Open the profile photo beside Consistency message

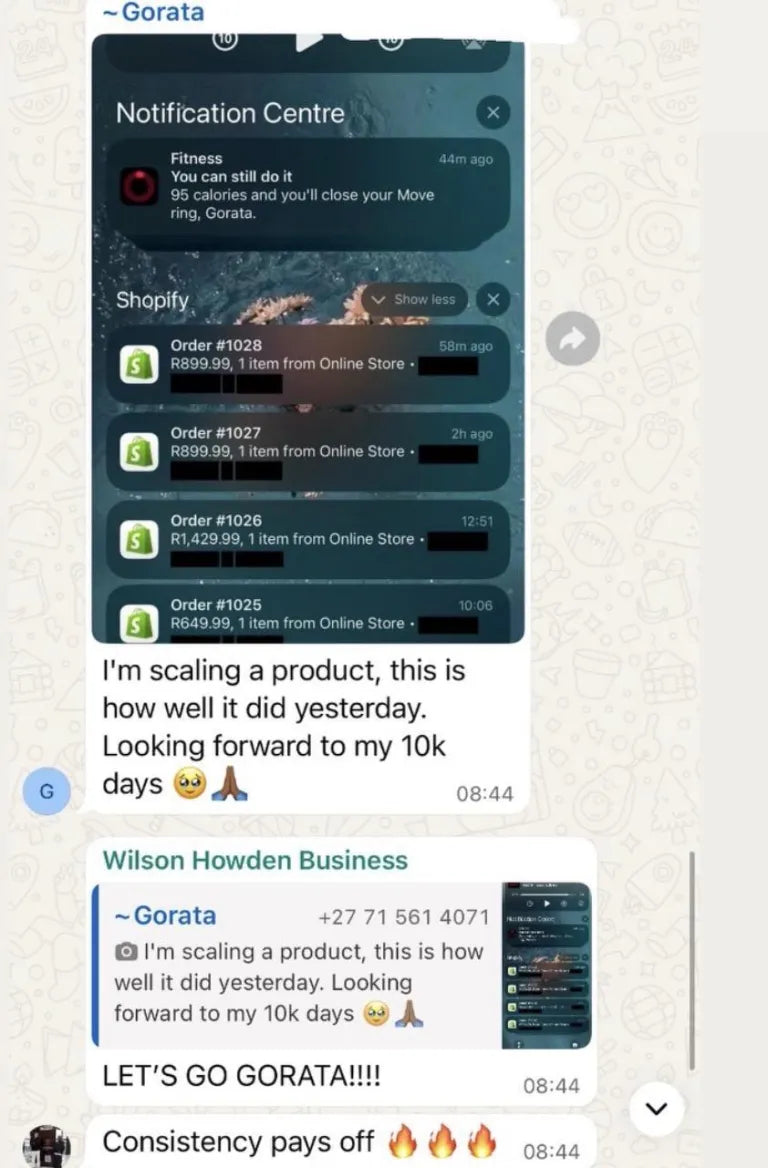point(46,1147)
